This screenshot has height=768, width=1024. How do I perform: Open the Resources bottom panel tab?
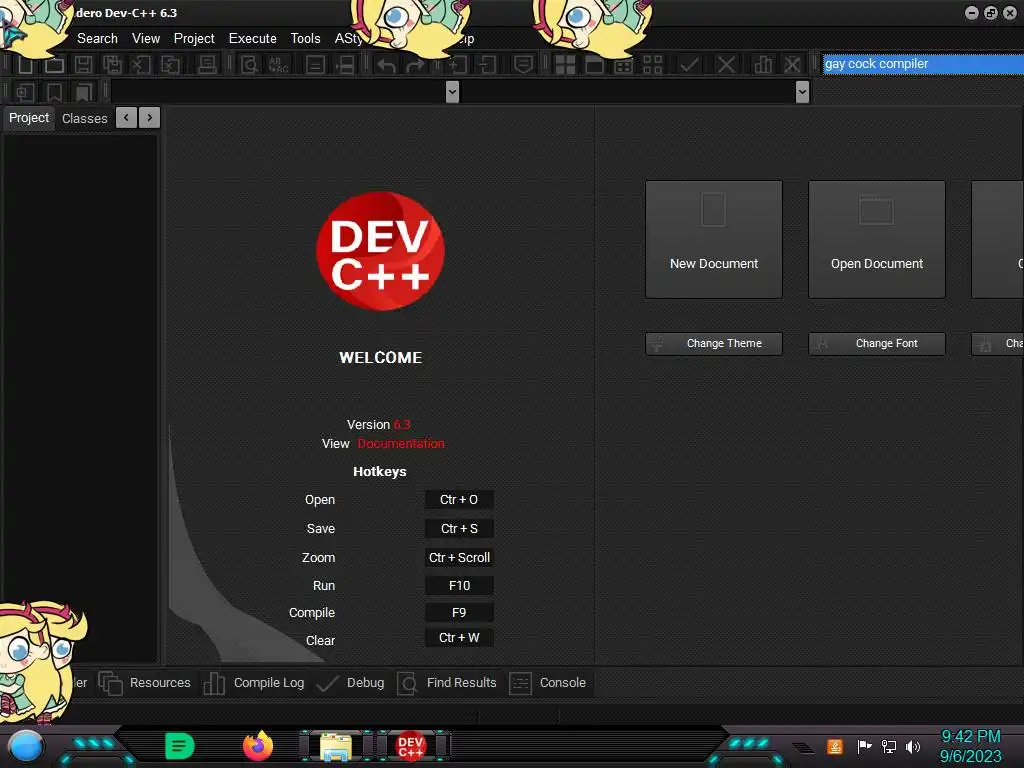[145, 683]
